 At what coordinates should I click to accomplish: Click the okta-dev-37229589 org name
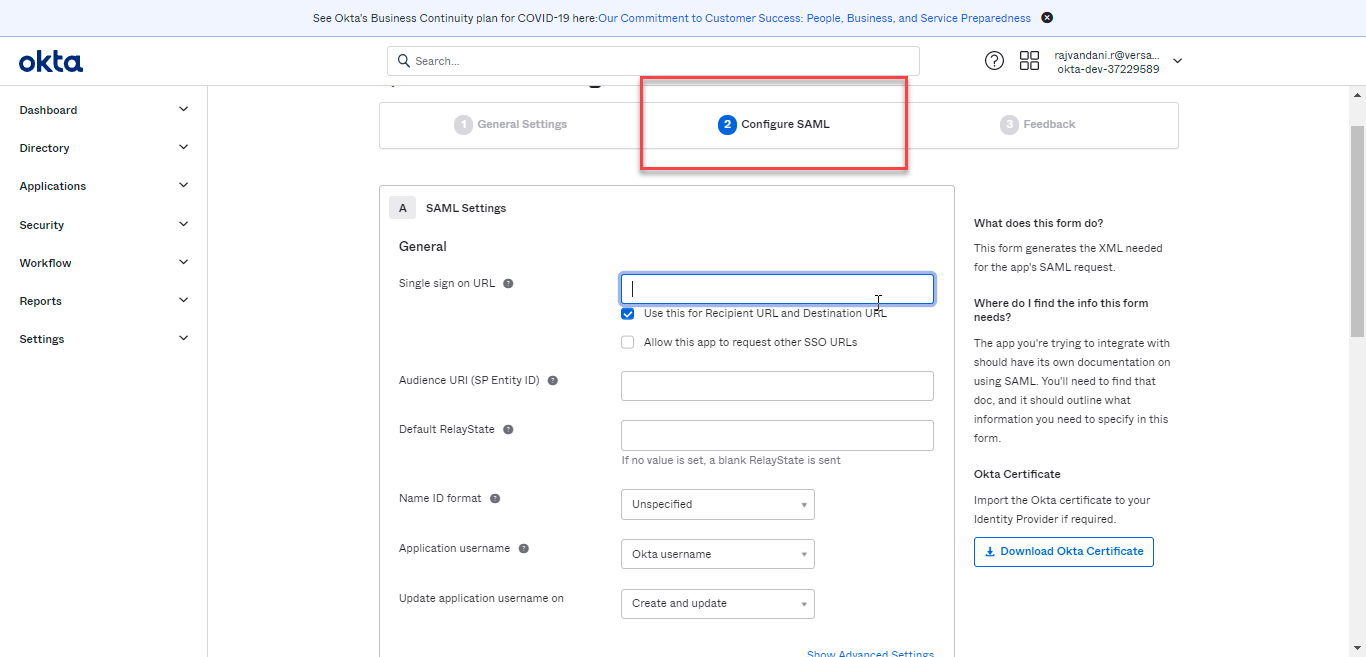point(1108,69)
